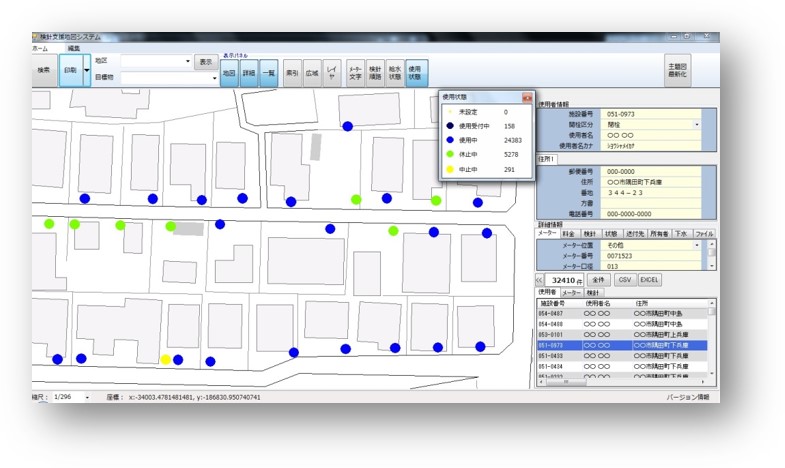The width and height of the screenshot is (785, 468).
Task: Export the list with the CSV button
Action: point(625,280)
